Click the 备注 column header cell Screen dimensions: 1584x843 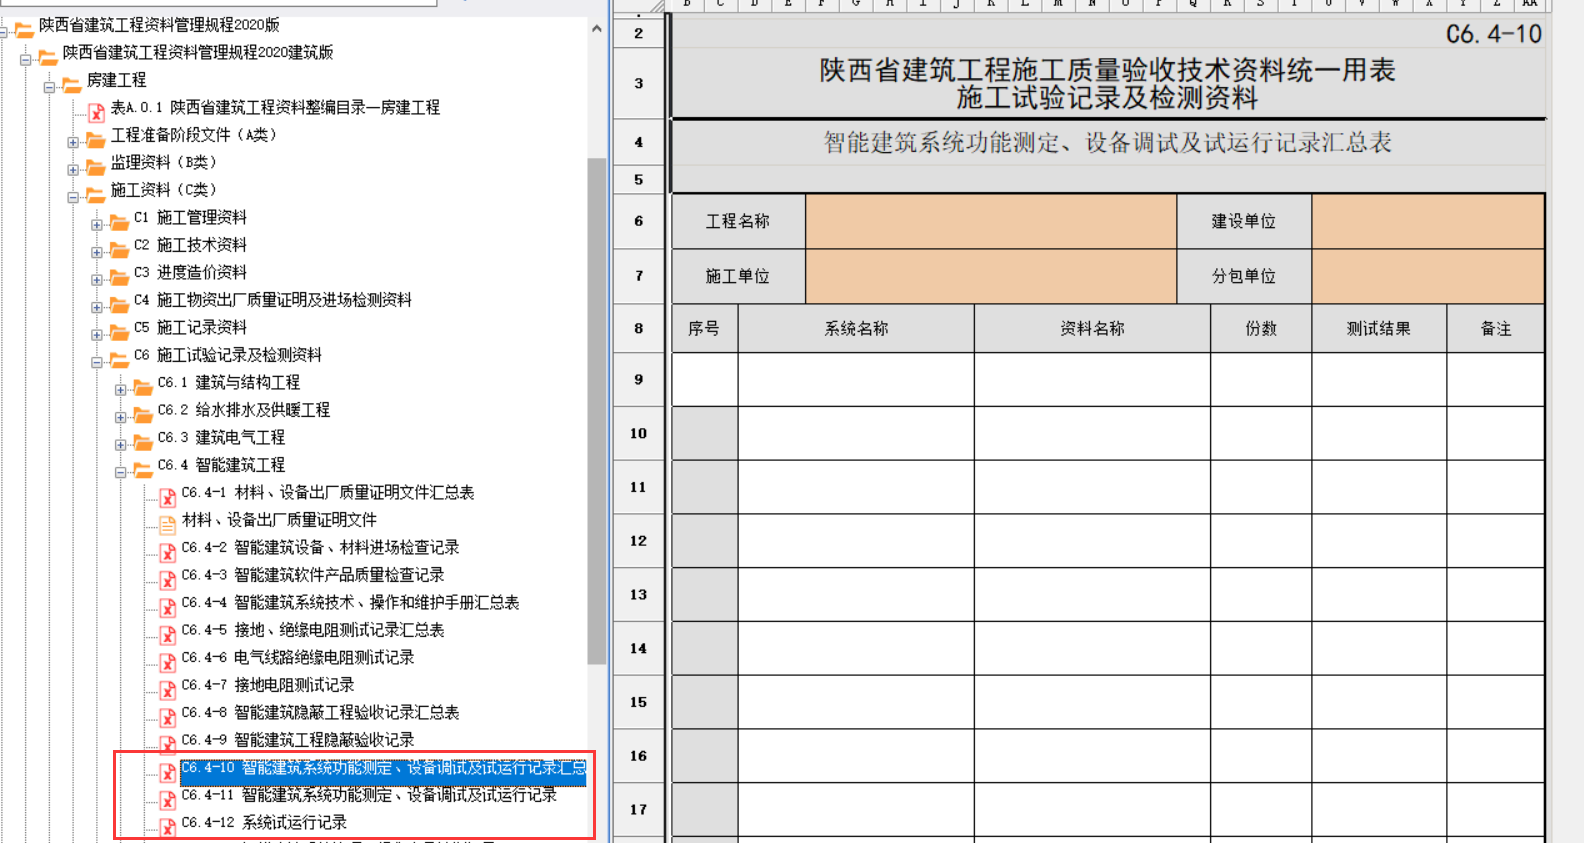1496,328
